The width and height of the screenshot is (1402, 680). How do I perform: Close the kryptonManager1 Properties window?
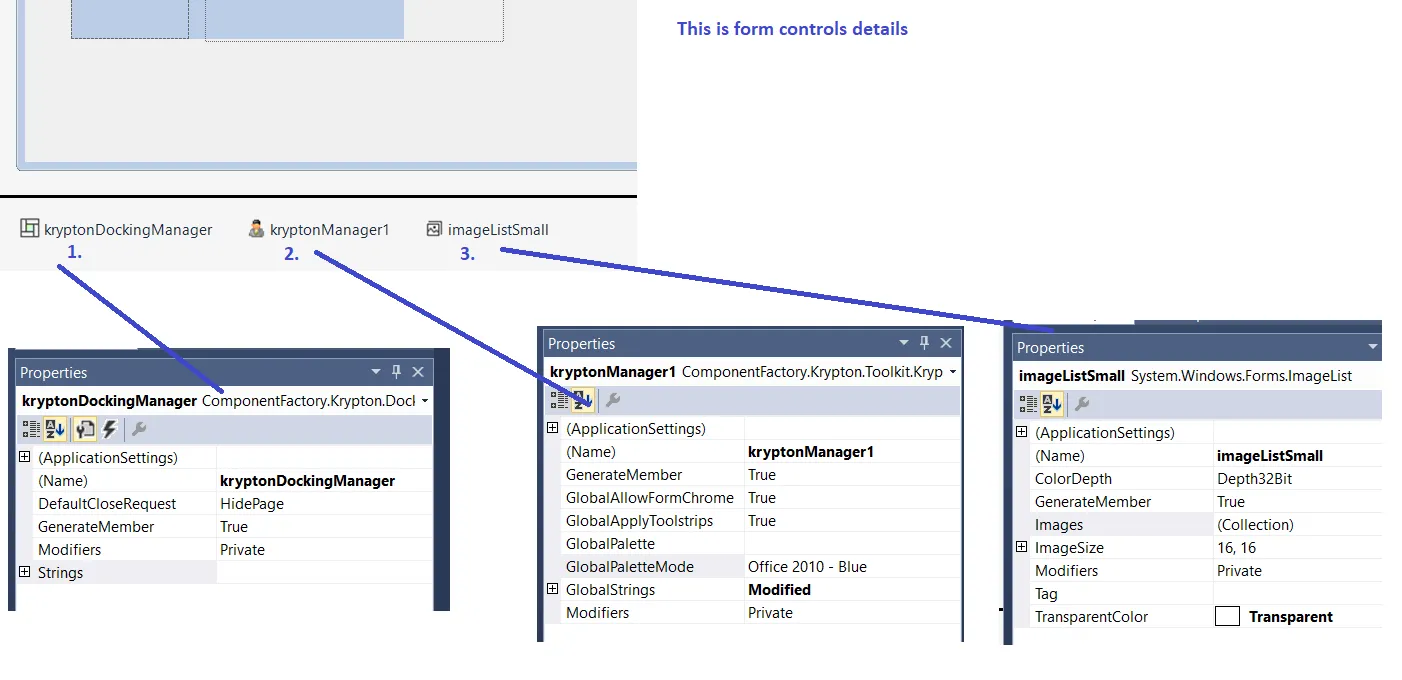tap(946, 343)
